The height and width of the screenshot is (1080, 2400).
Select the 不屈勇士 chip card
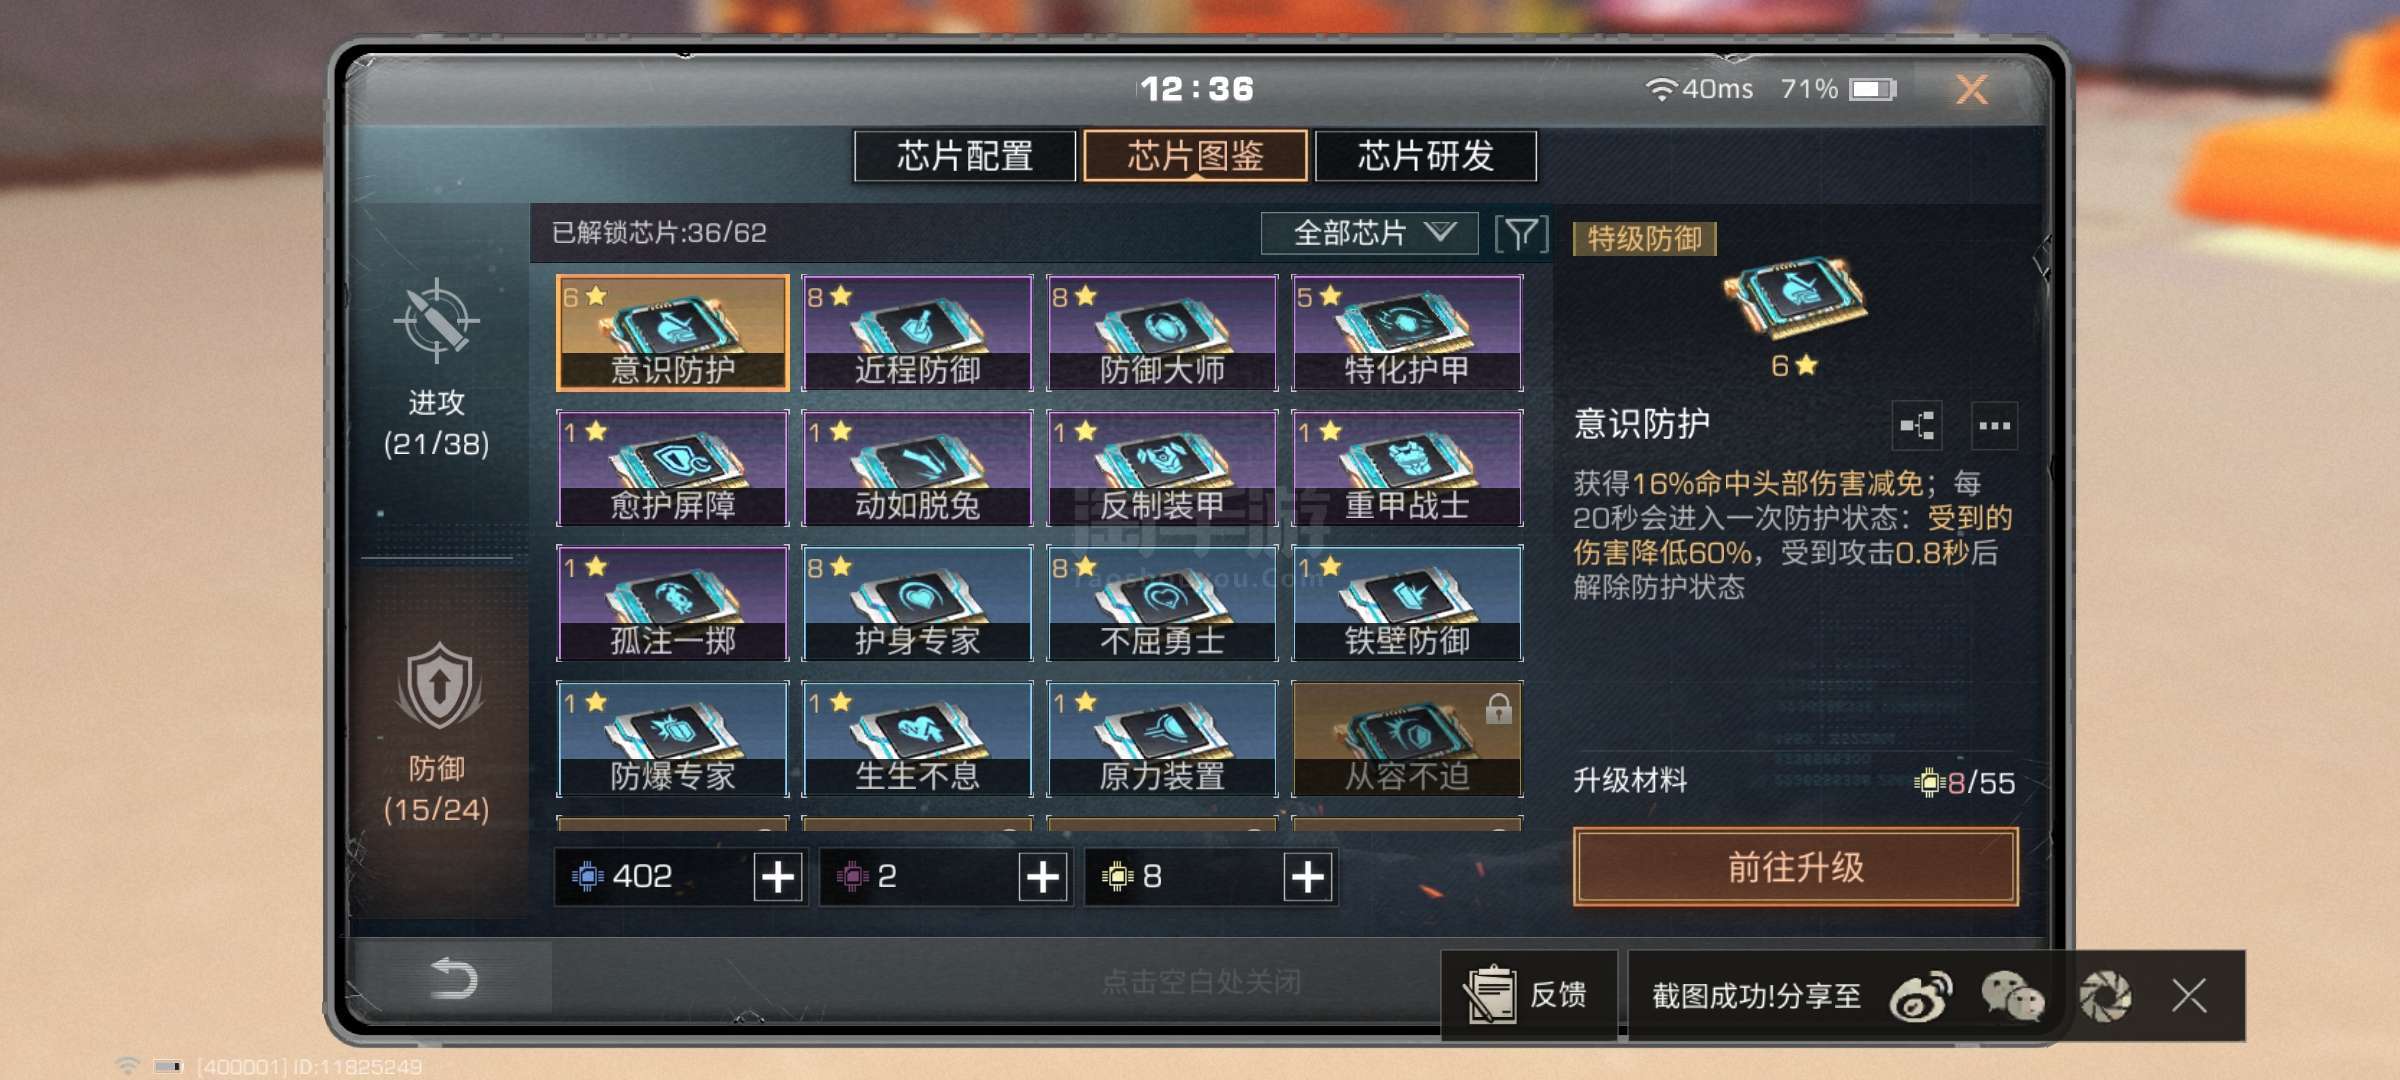click(1162, 603)
